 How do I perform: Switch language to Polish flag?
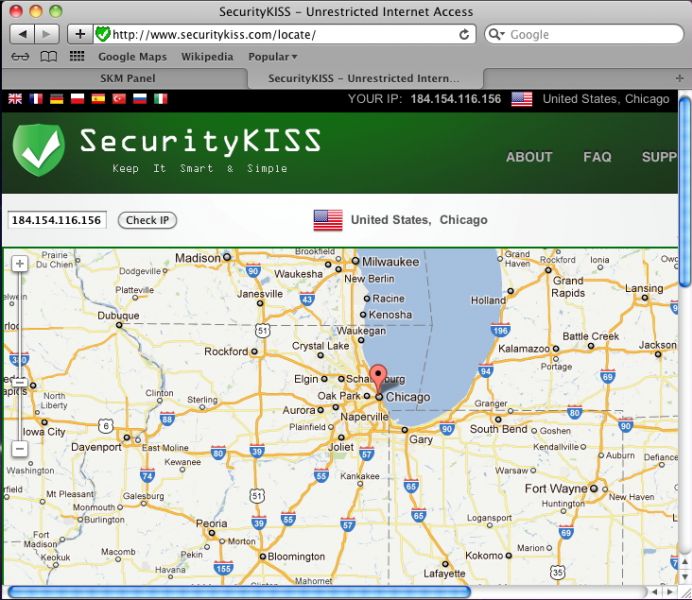pos(77,98)
